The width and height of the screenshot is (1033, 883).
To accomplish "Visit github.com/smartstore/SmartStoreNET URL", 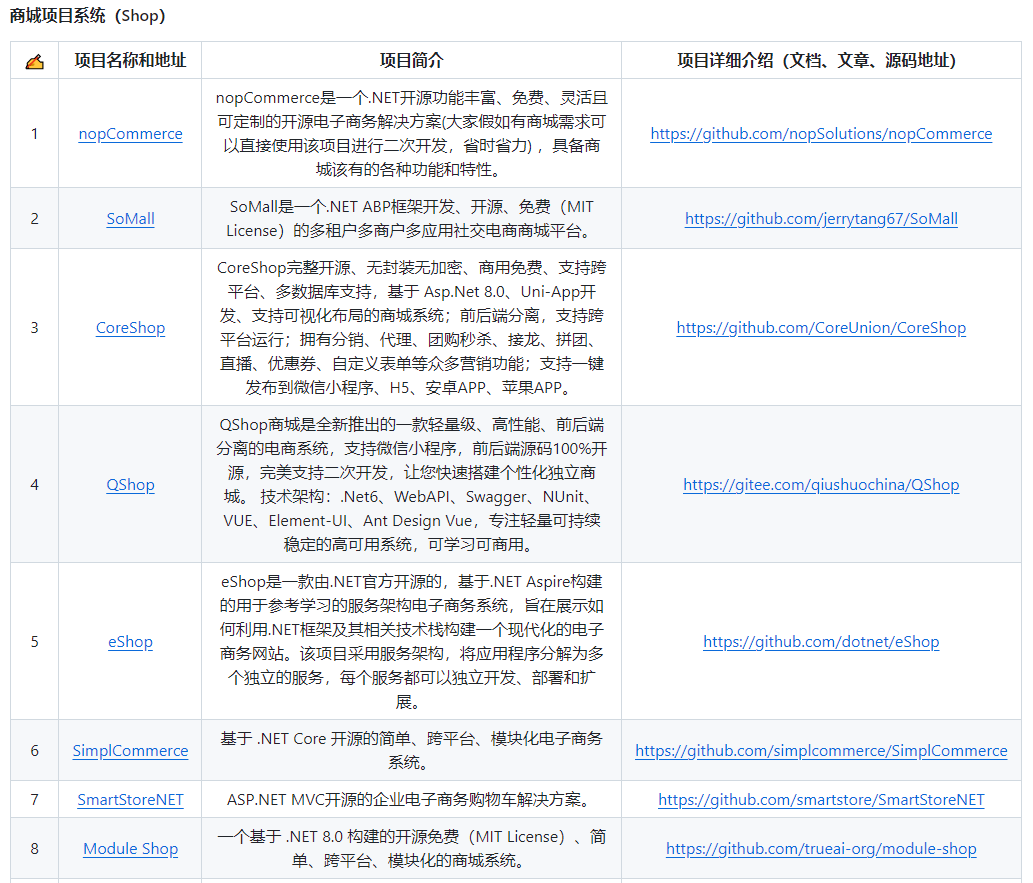I will pyautogui.click(x=821, y=799).
